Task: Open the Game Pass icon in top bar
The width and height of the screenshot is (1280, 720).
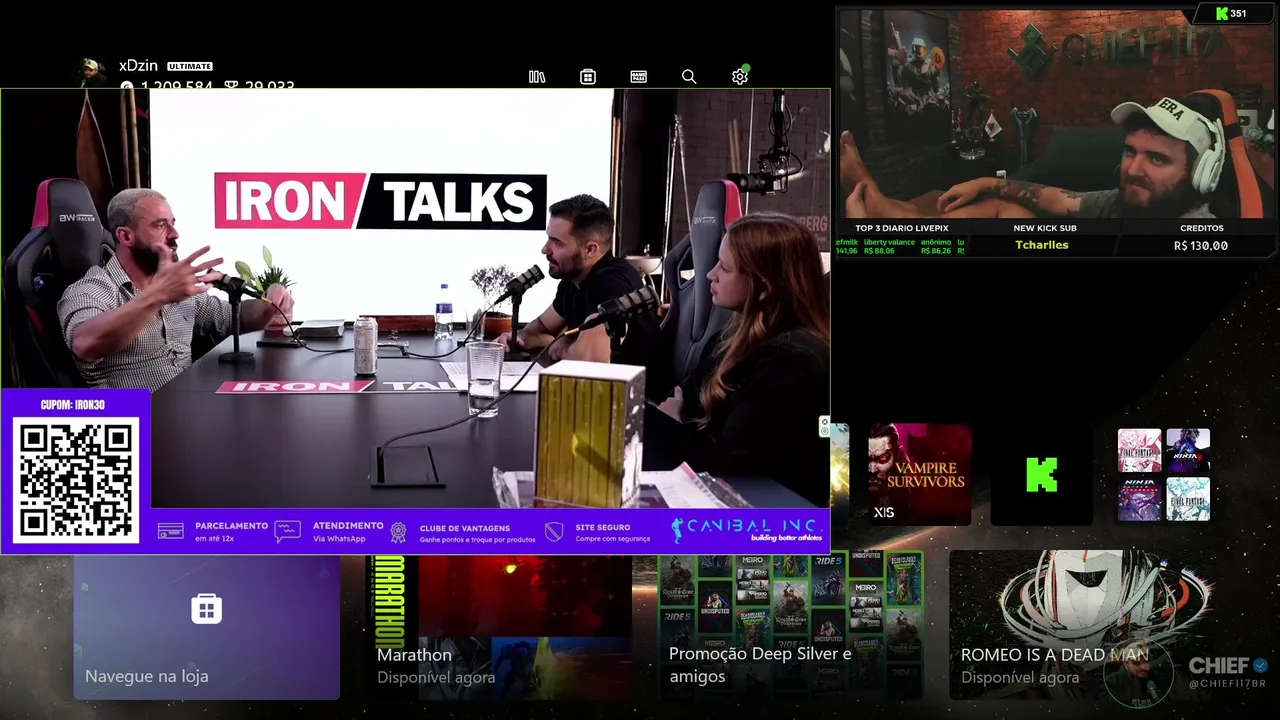Action: [x=638, y=77]
